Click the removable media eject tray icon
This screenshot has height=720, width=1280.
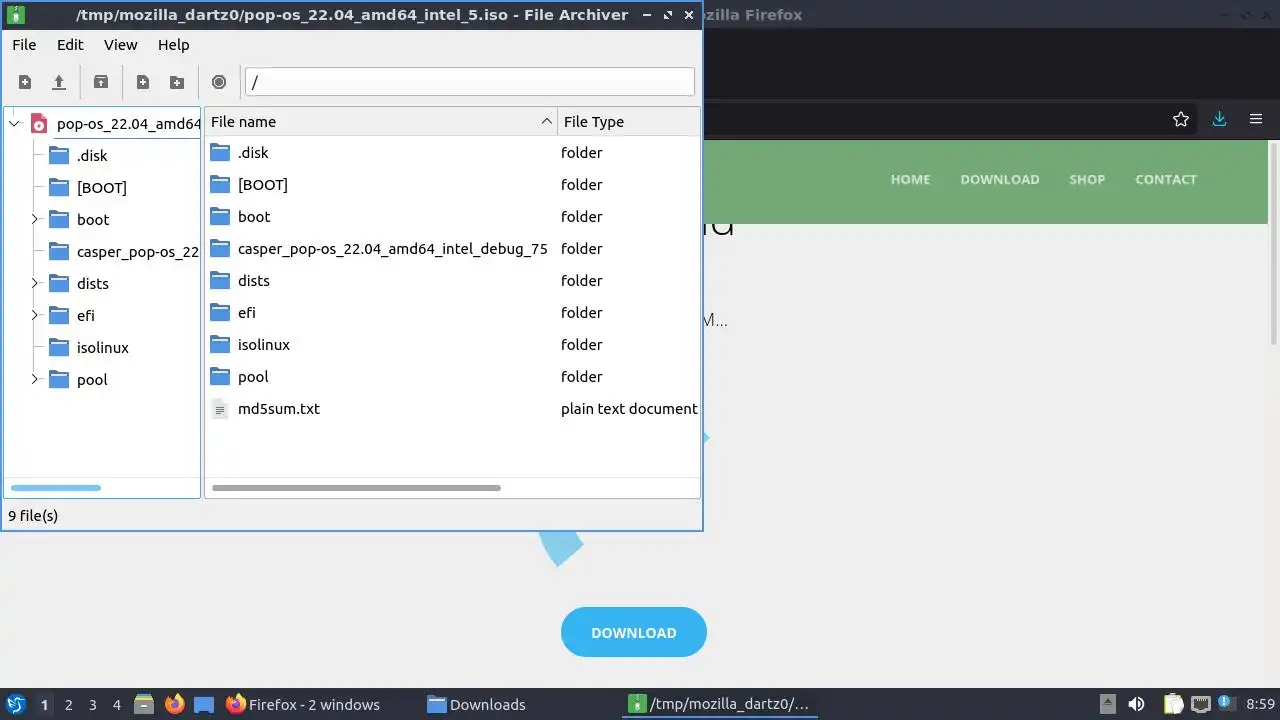tap(1107, 704)
